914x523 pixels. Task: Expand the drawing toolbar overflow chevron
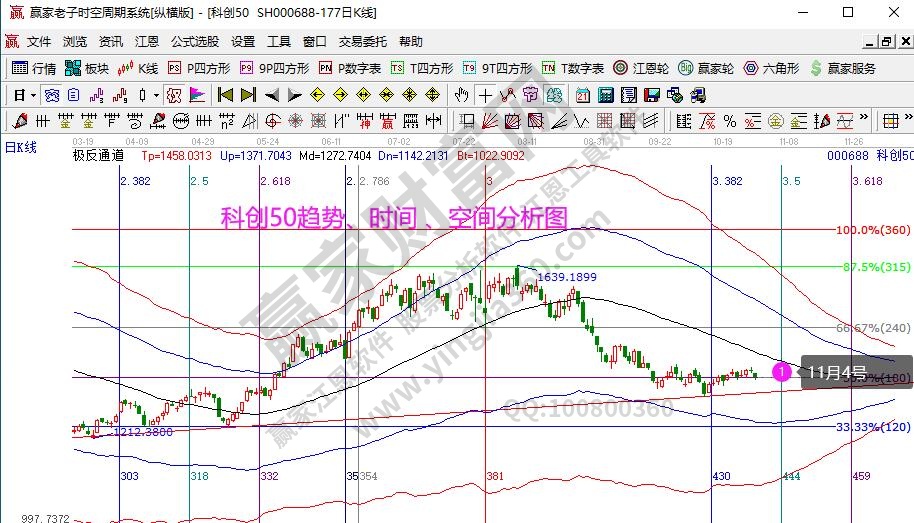click(861, 121)
